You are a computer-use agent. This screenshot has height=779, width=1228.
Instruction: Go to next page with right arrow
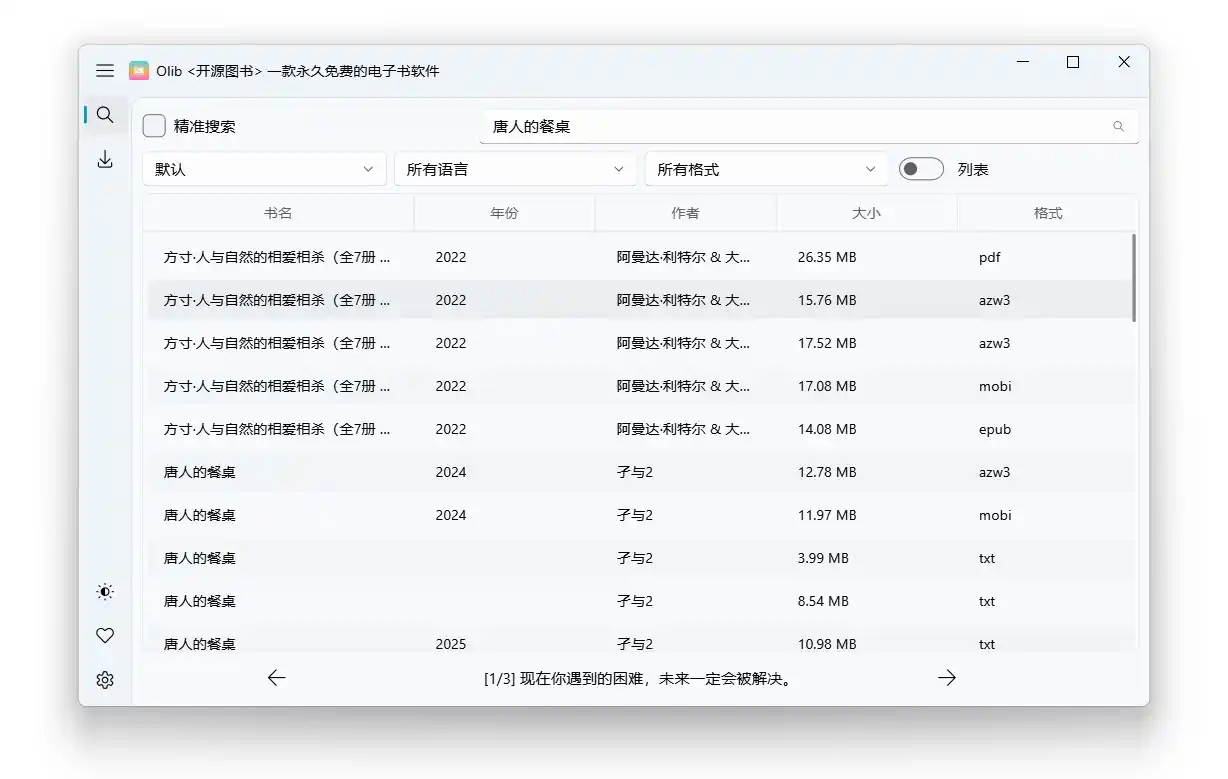(x=947, y=678)
